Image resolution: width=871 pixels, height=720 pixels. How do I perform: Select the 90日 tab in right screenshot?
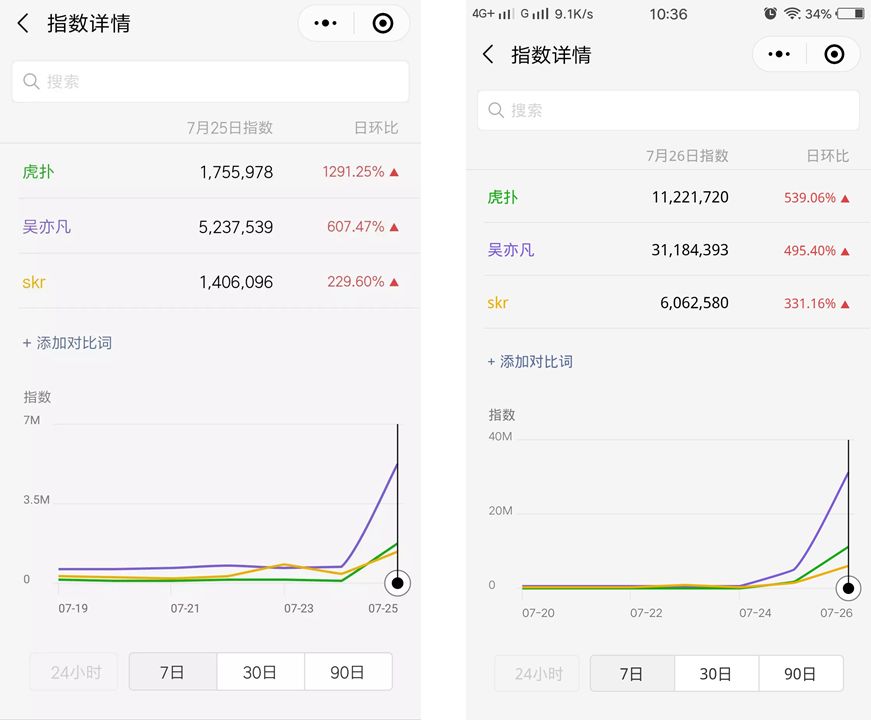point(801,674)
